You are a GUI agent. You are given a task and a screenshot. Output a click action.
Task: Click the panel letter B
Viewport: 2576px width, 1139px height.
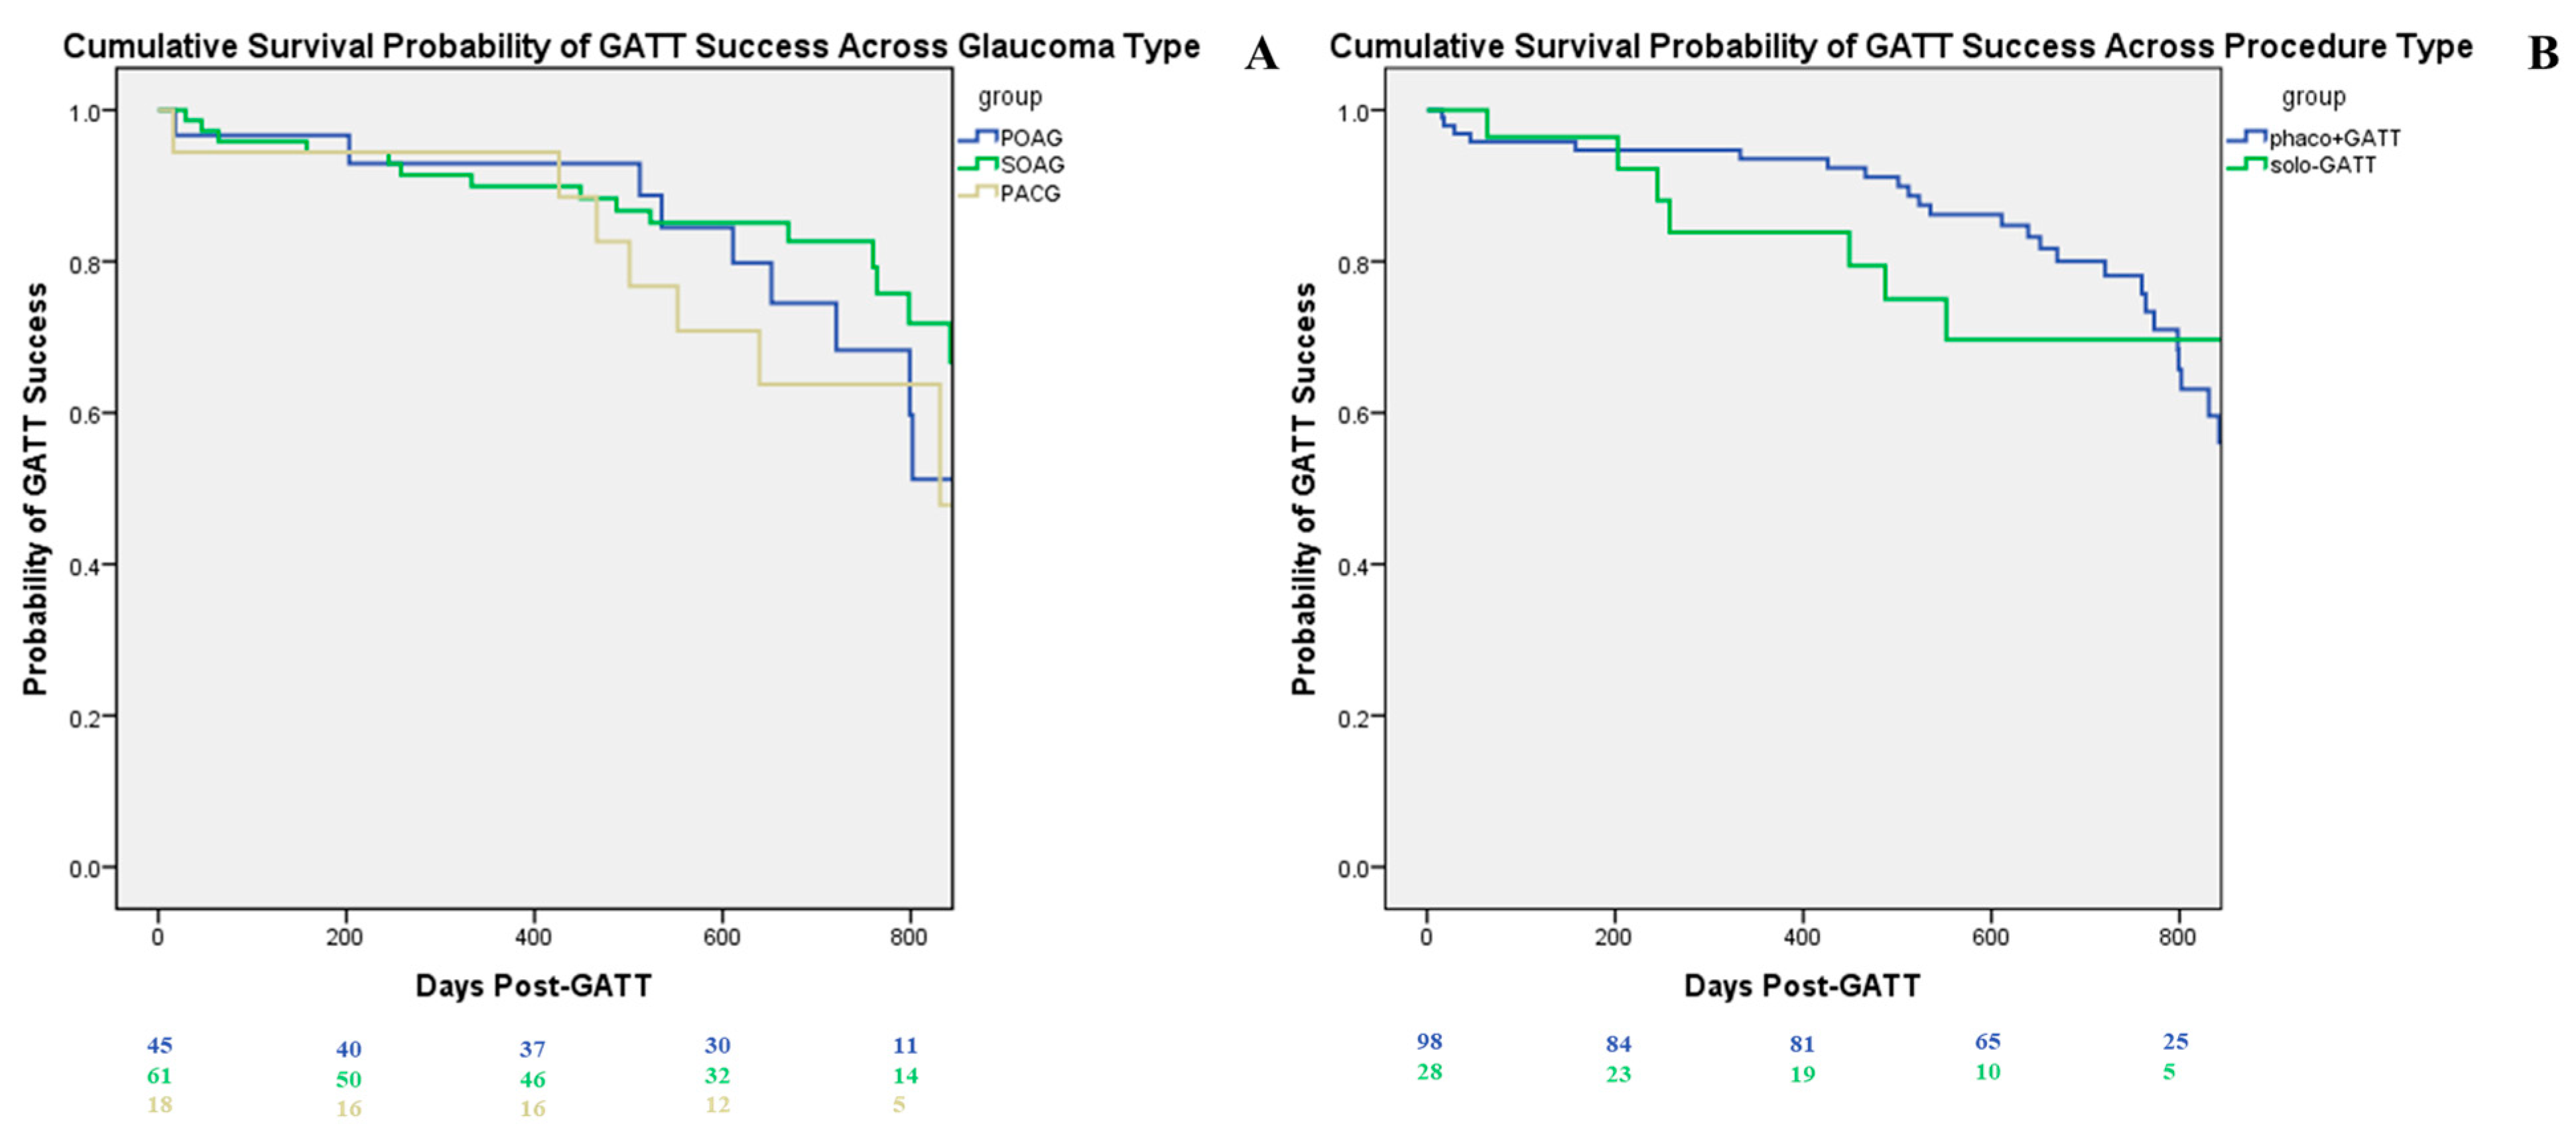(x=2543, y=53)
